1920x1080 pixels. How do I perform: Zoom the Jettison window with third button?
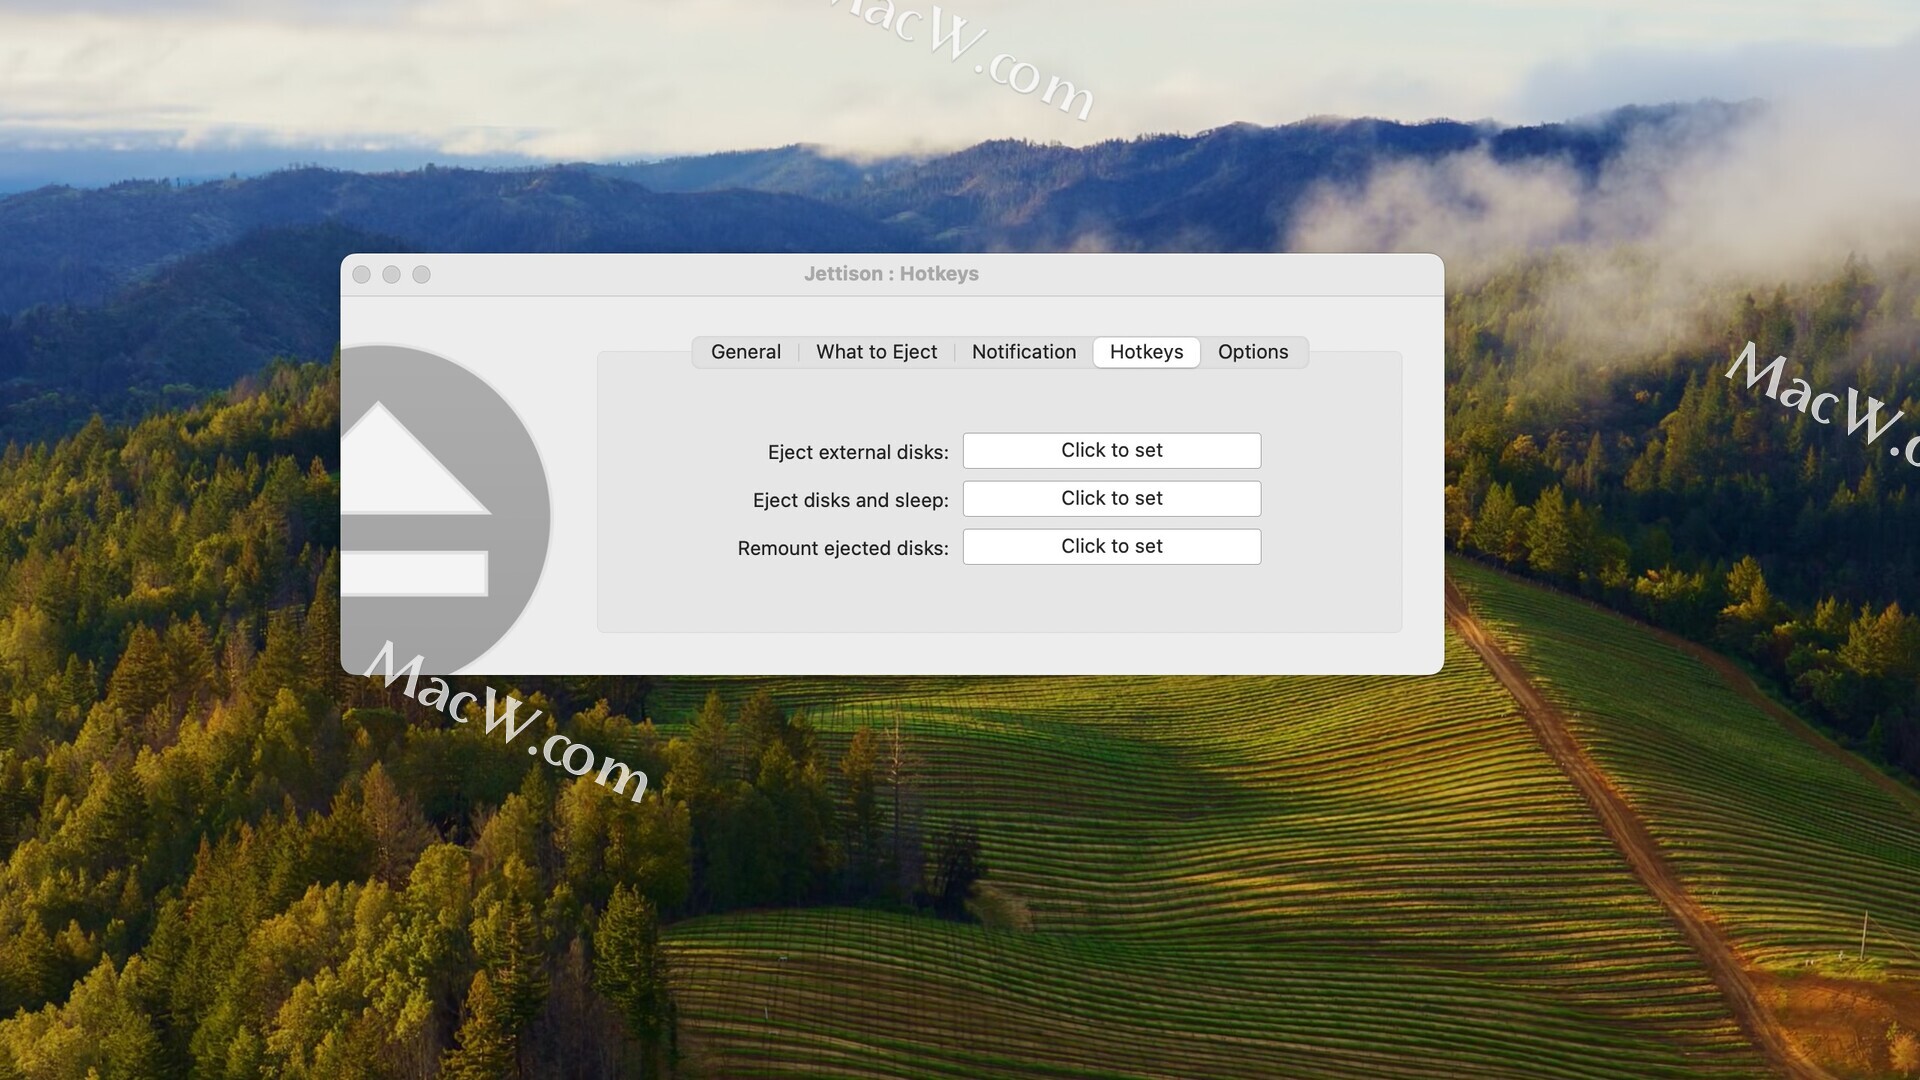coord(422,274)
